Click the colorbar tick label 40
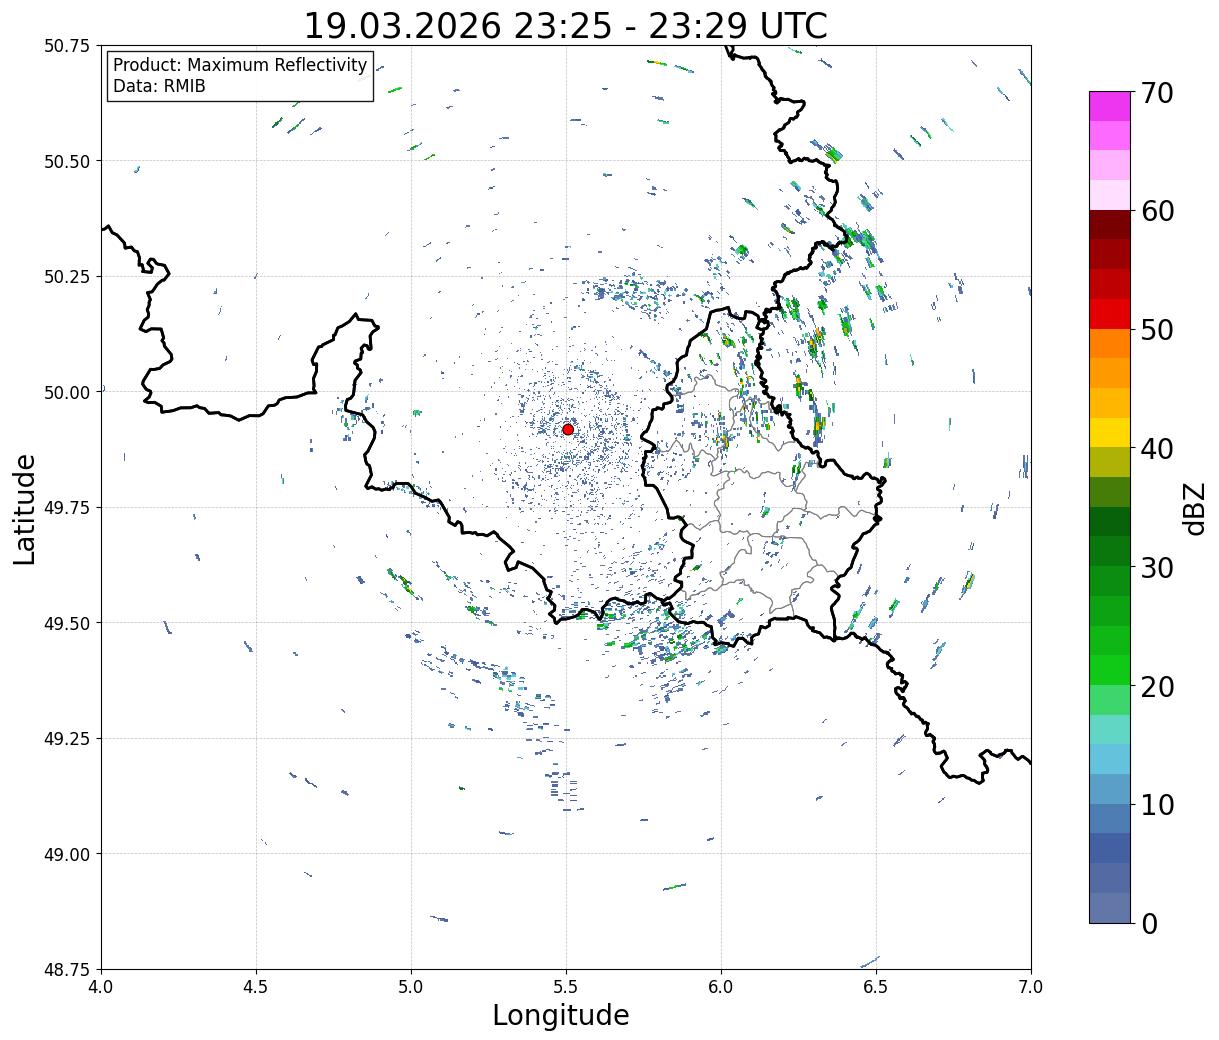Image resolution: width=1219 pixels, height=1040 pixels. [1157, 449]
